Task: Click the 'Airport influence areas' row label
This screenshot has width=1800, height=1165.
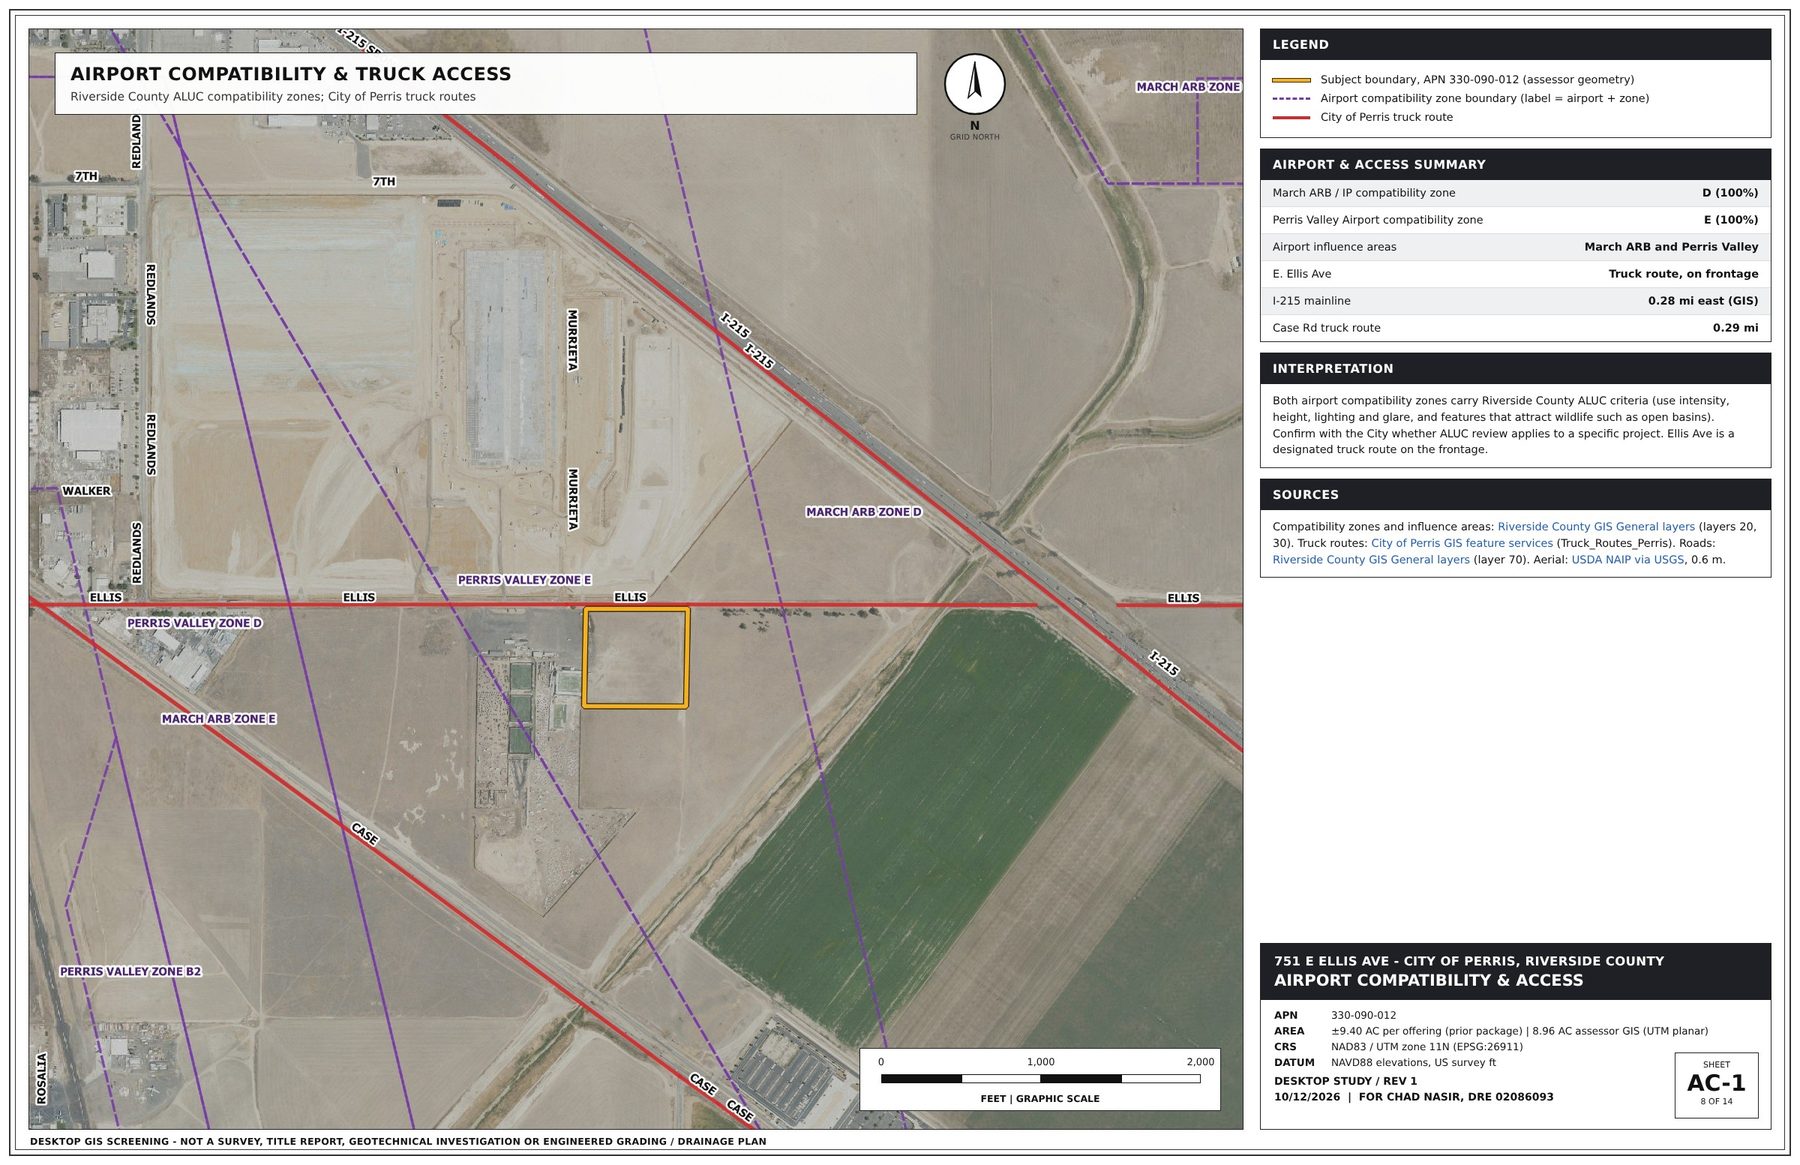Action: pyautogui.click(x=1334, y=247)
